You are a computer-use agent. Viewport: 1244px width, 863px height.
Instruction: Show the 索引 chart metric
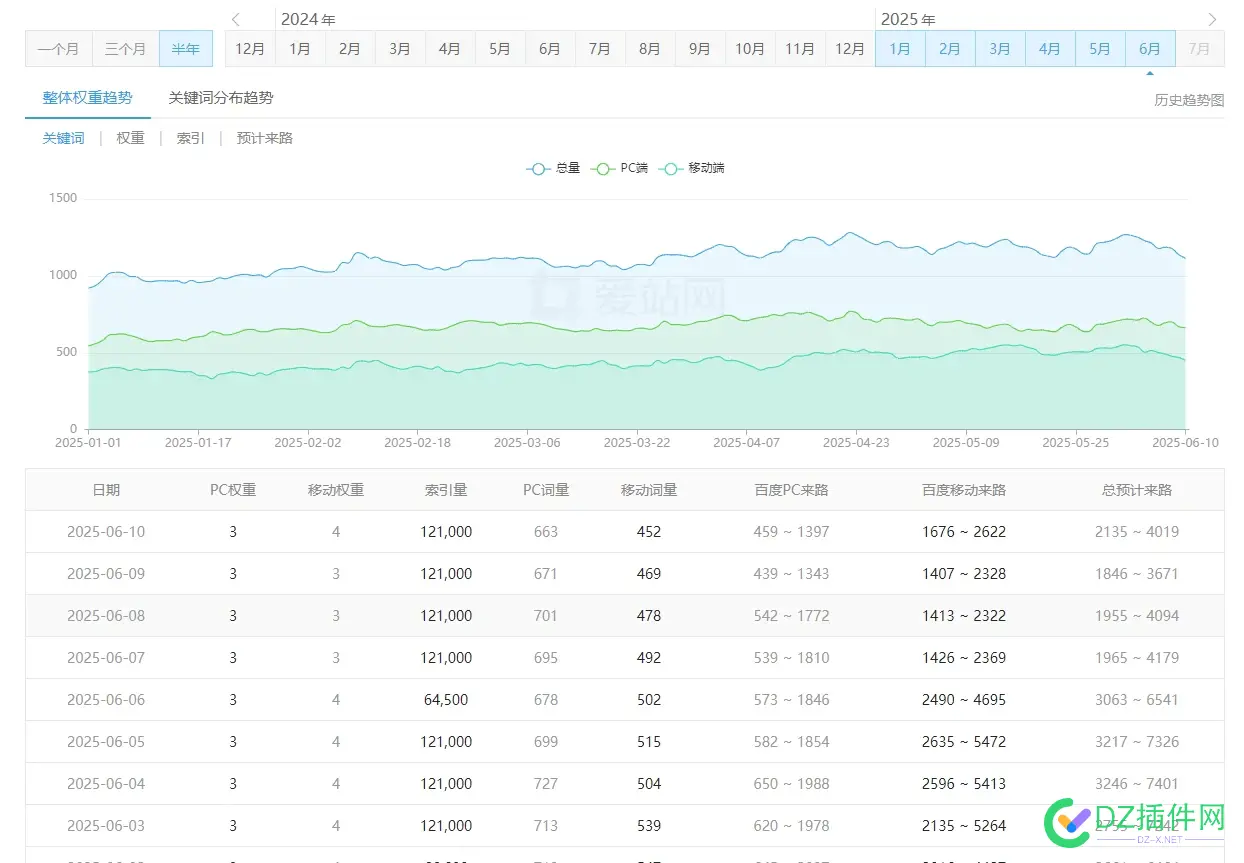click(x=190, y=138)
